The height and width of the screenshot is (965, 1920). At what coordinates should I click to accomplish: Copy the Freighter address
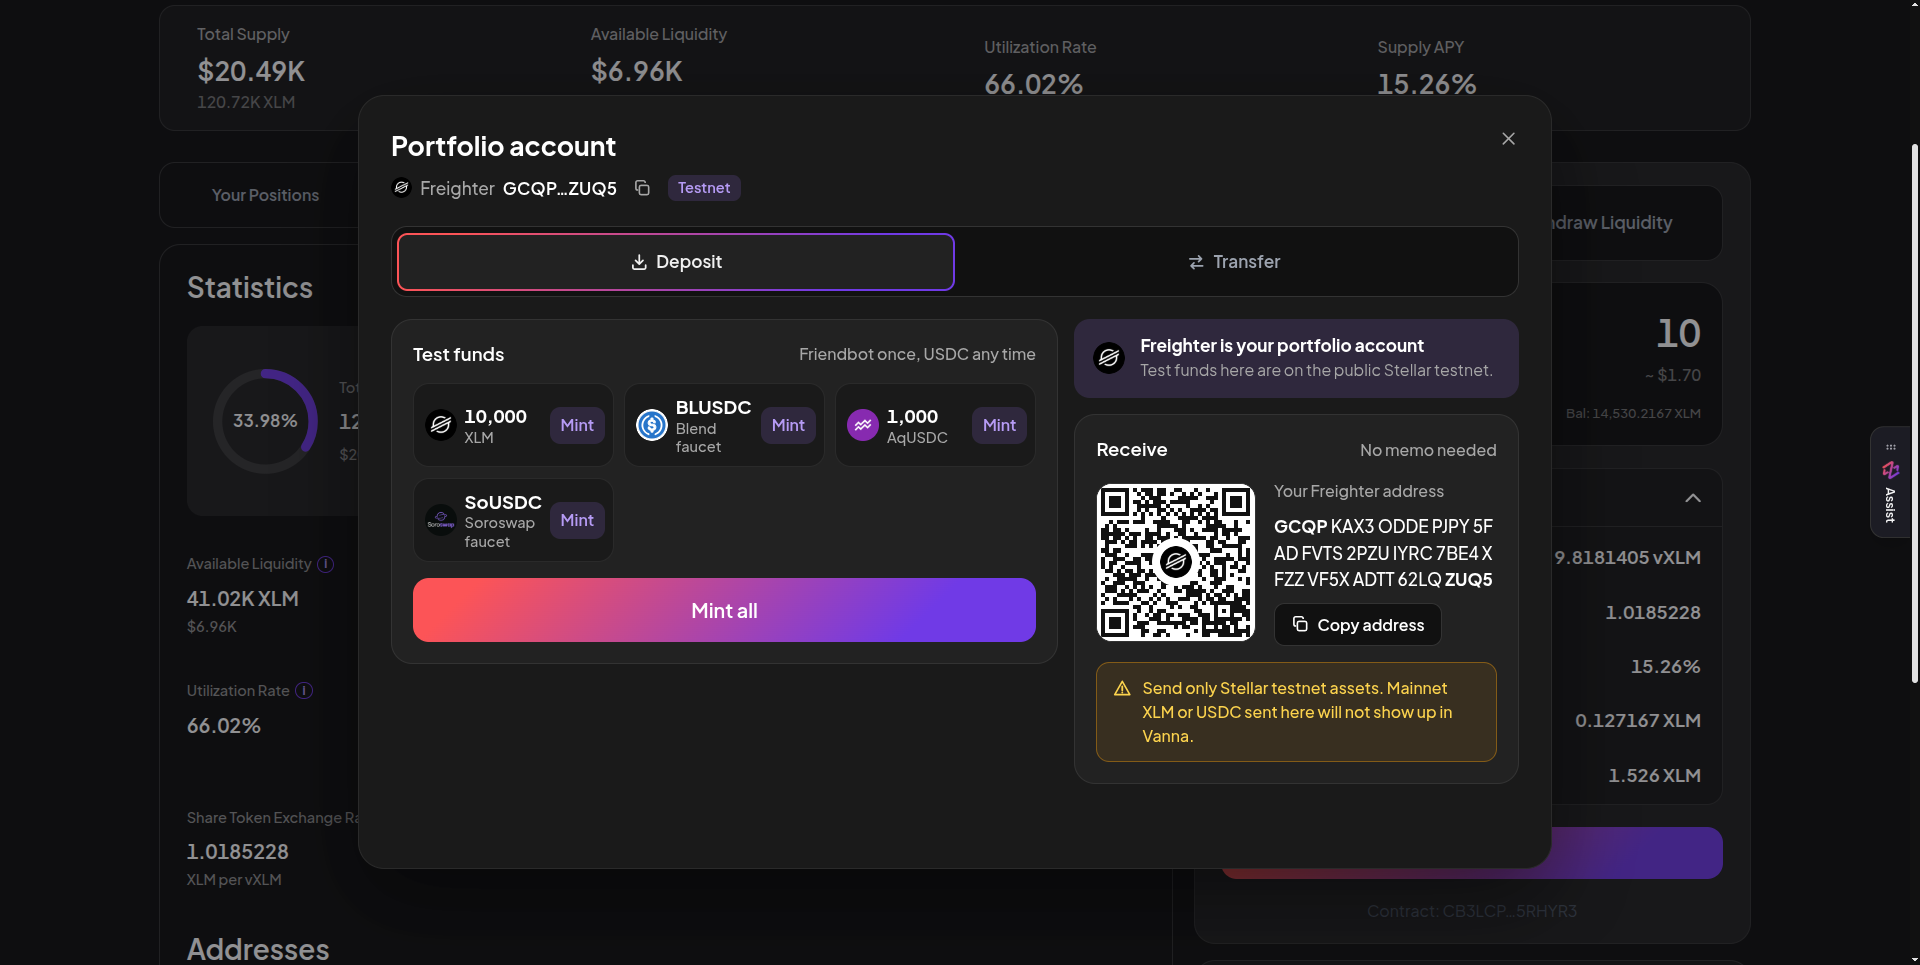[1358, 625]
